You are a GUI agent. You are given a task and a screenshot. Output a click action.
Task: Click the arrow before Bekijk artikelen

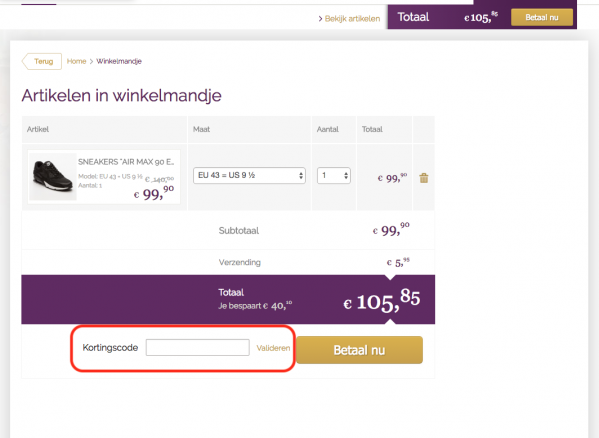point(320,19)
